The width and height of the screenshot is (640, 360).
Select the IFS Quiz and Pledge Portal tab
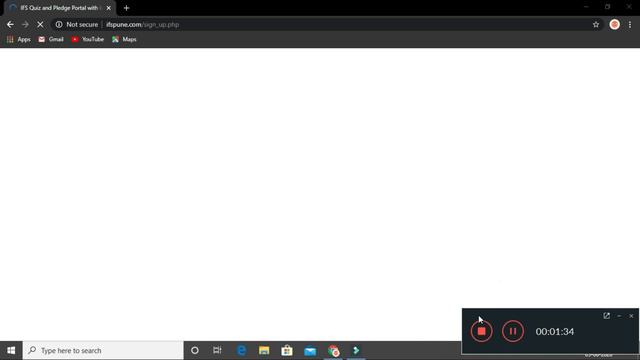(x=59, y=8)
